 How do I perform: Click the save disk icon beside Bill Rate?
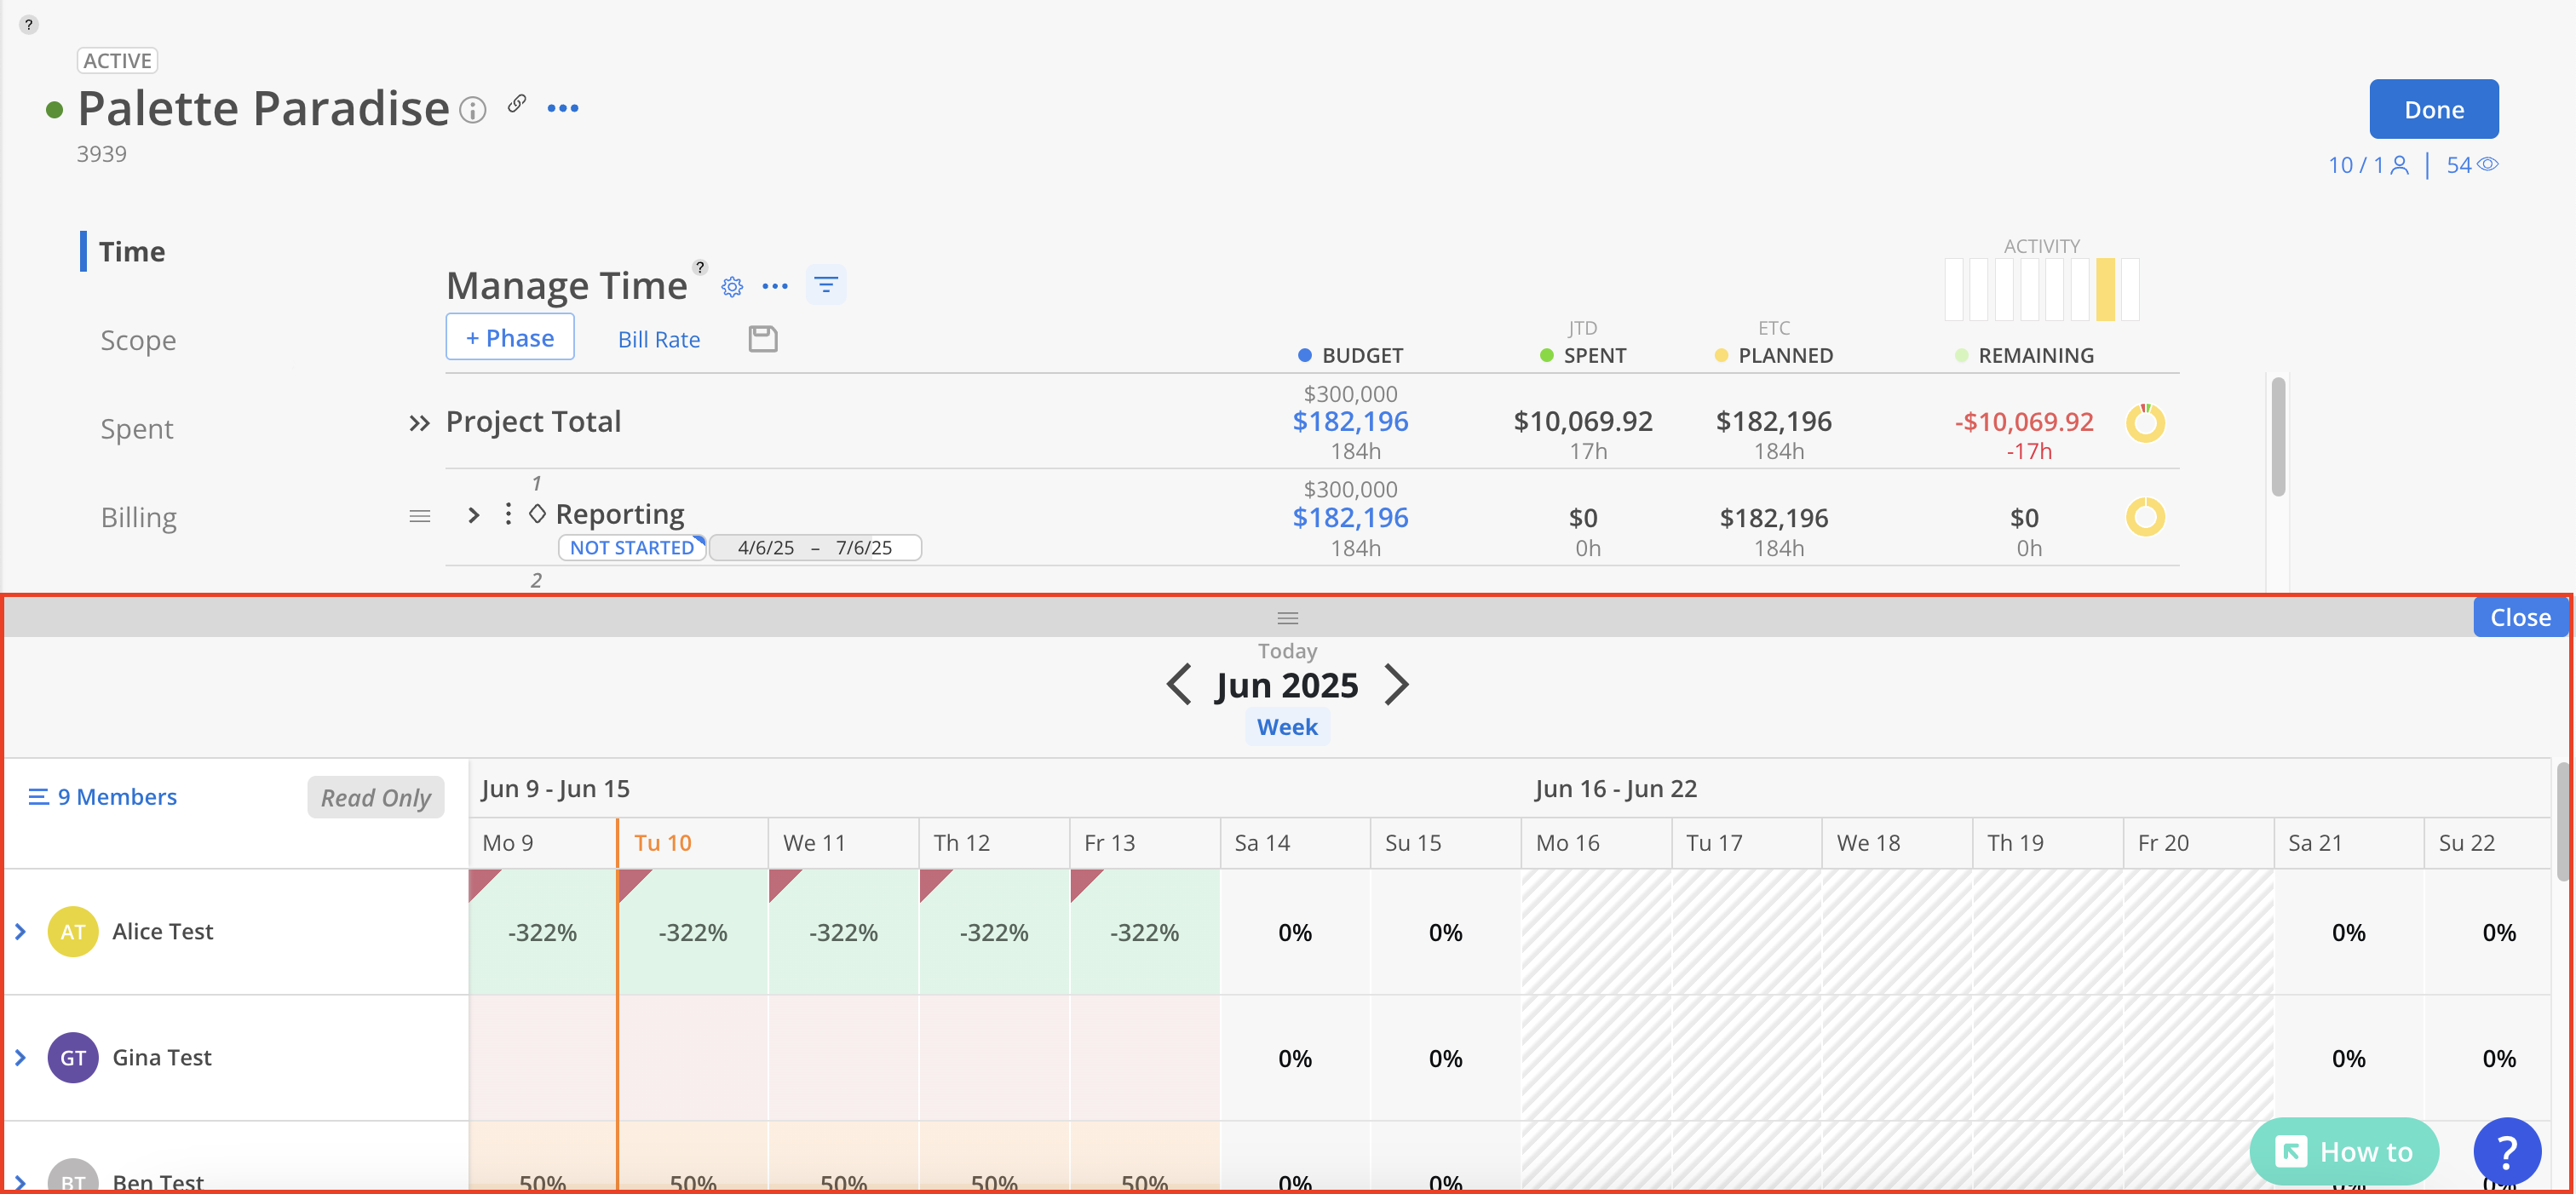[762, 339]
